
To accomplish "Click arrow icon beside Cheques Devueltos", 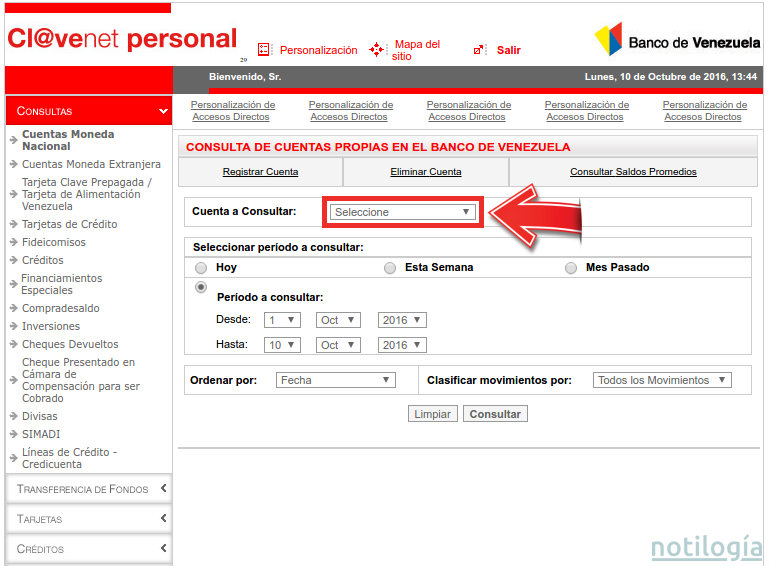I will click(14, 344).
